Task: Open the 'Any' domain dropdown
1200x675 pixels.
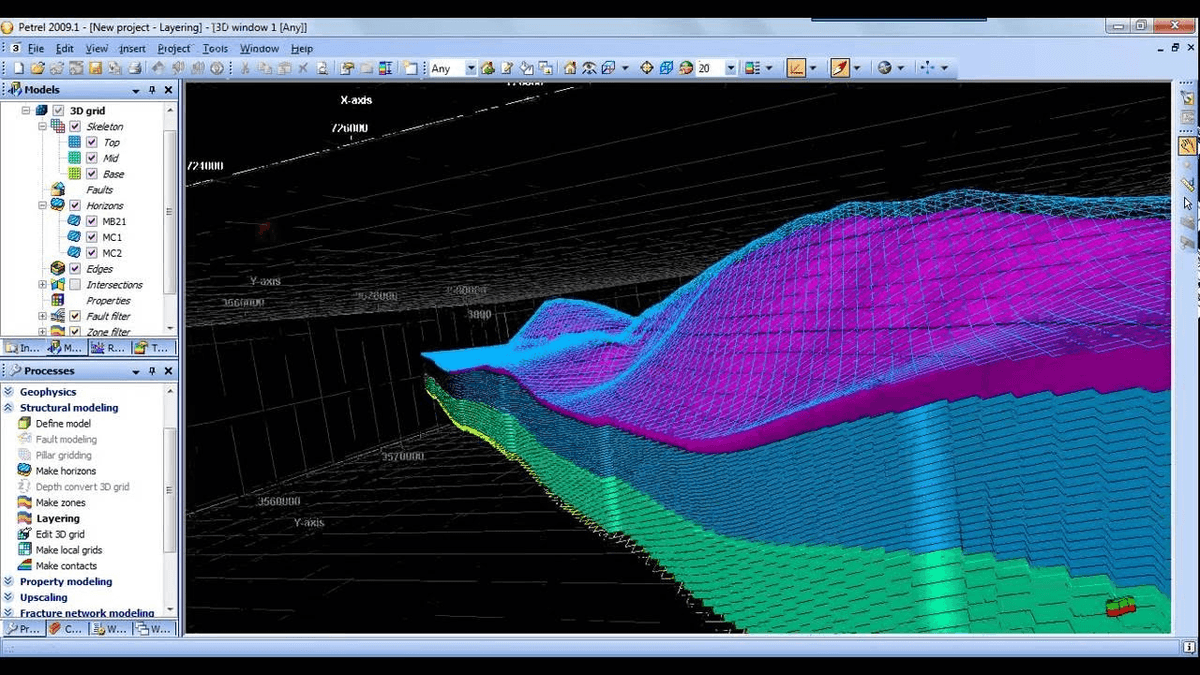Action: (470, 69)
